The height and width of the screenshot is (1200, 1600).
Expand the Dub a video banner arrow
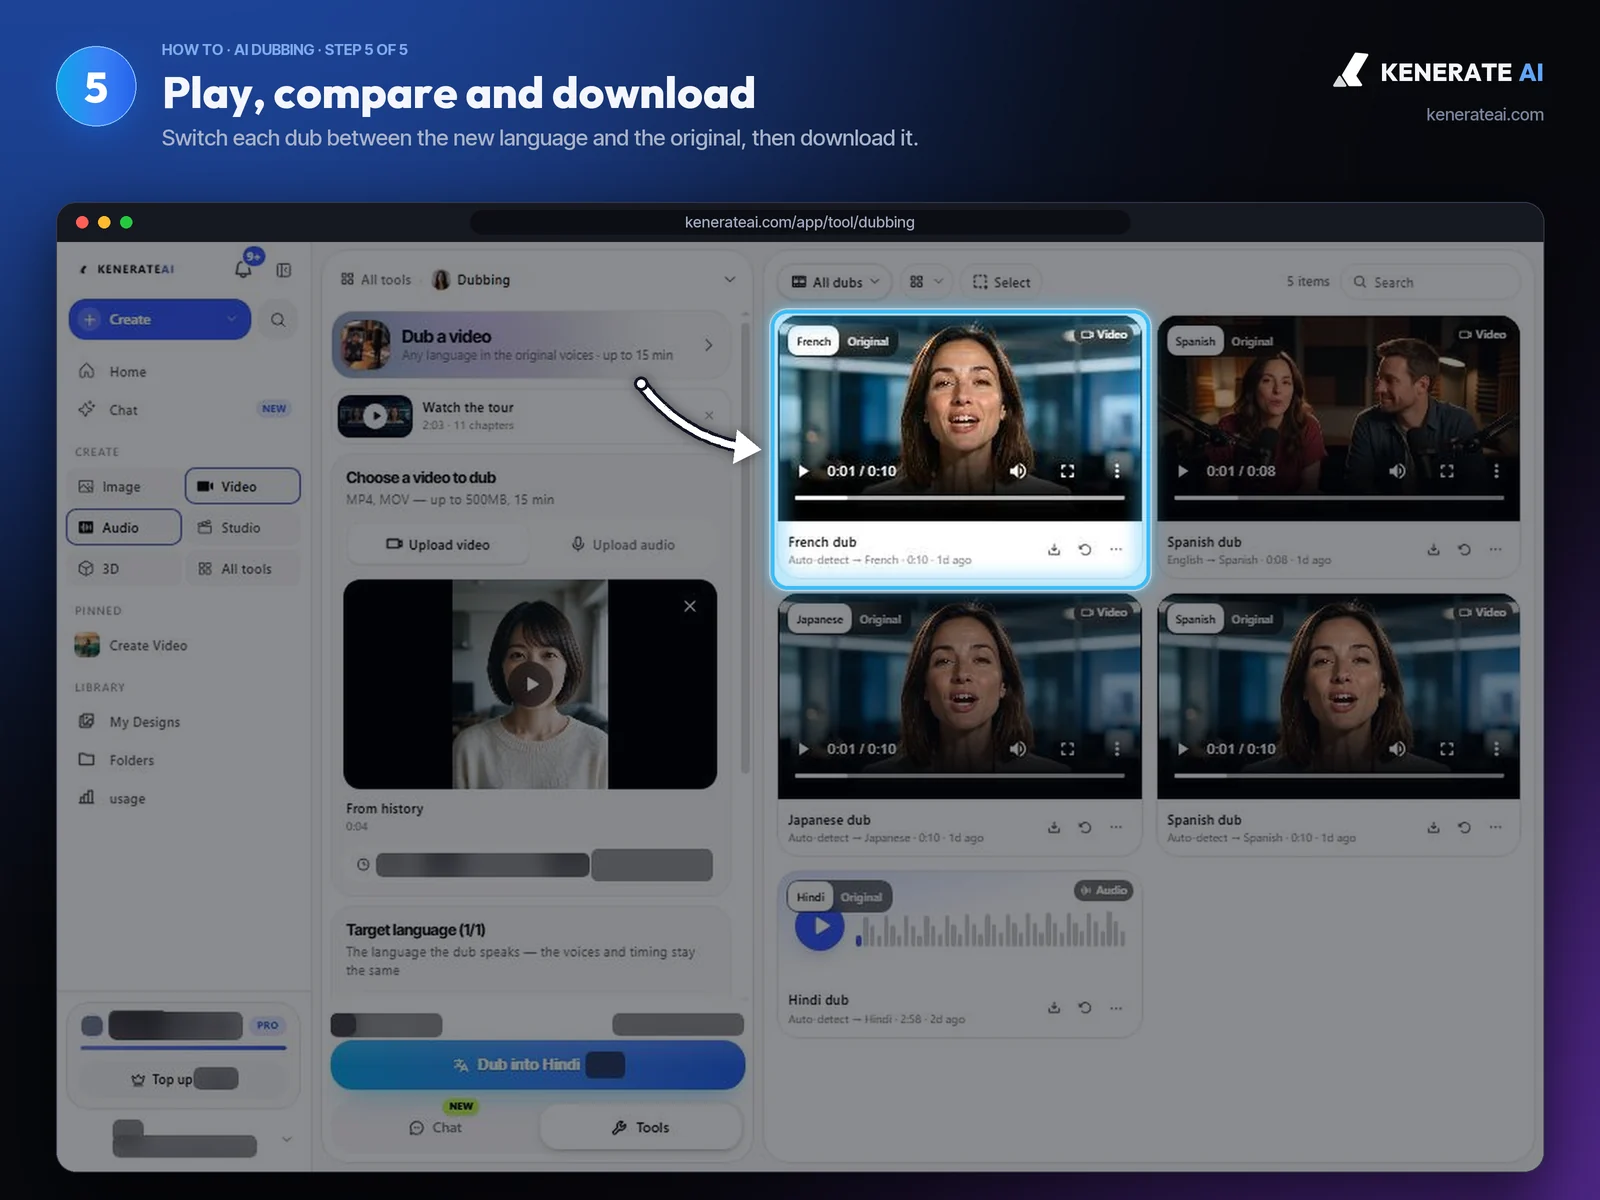pyautogui.click(x=708, y=345)
